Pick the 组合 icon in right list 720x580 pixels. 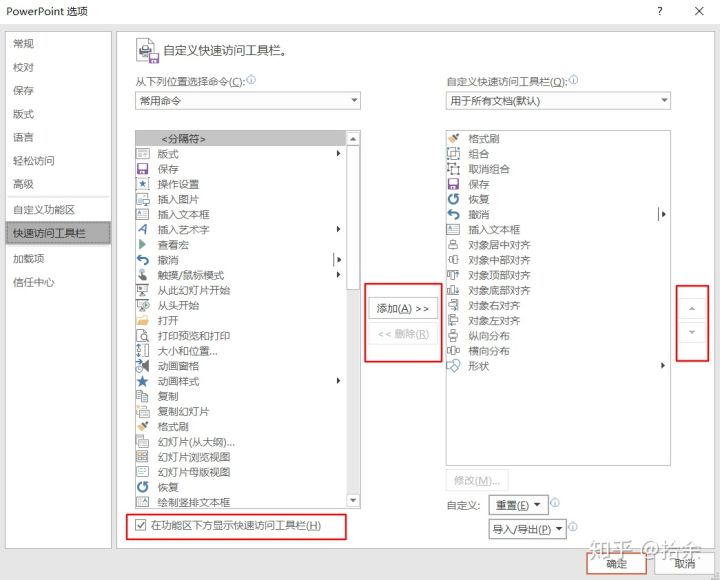tap(454, 154)
